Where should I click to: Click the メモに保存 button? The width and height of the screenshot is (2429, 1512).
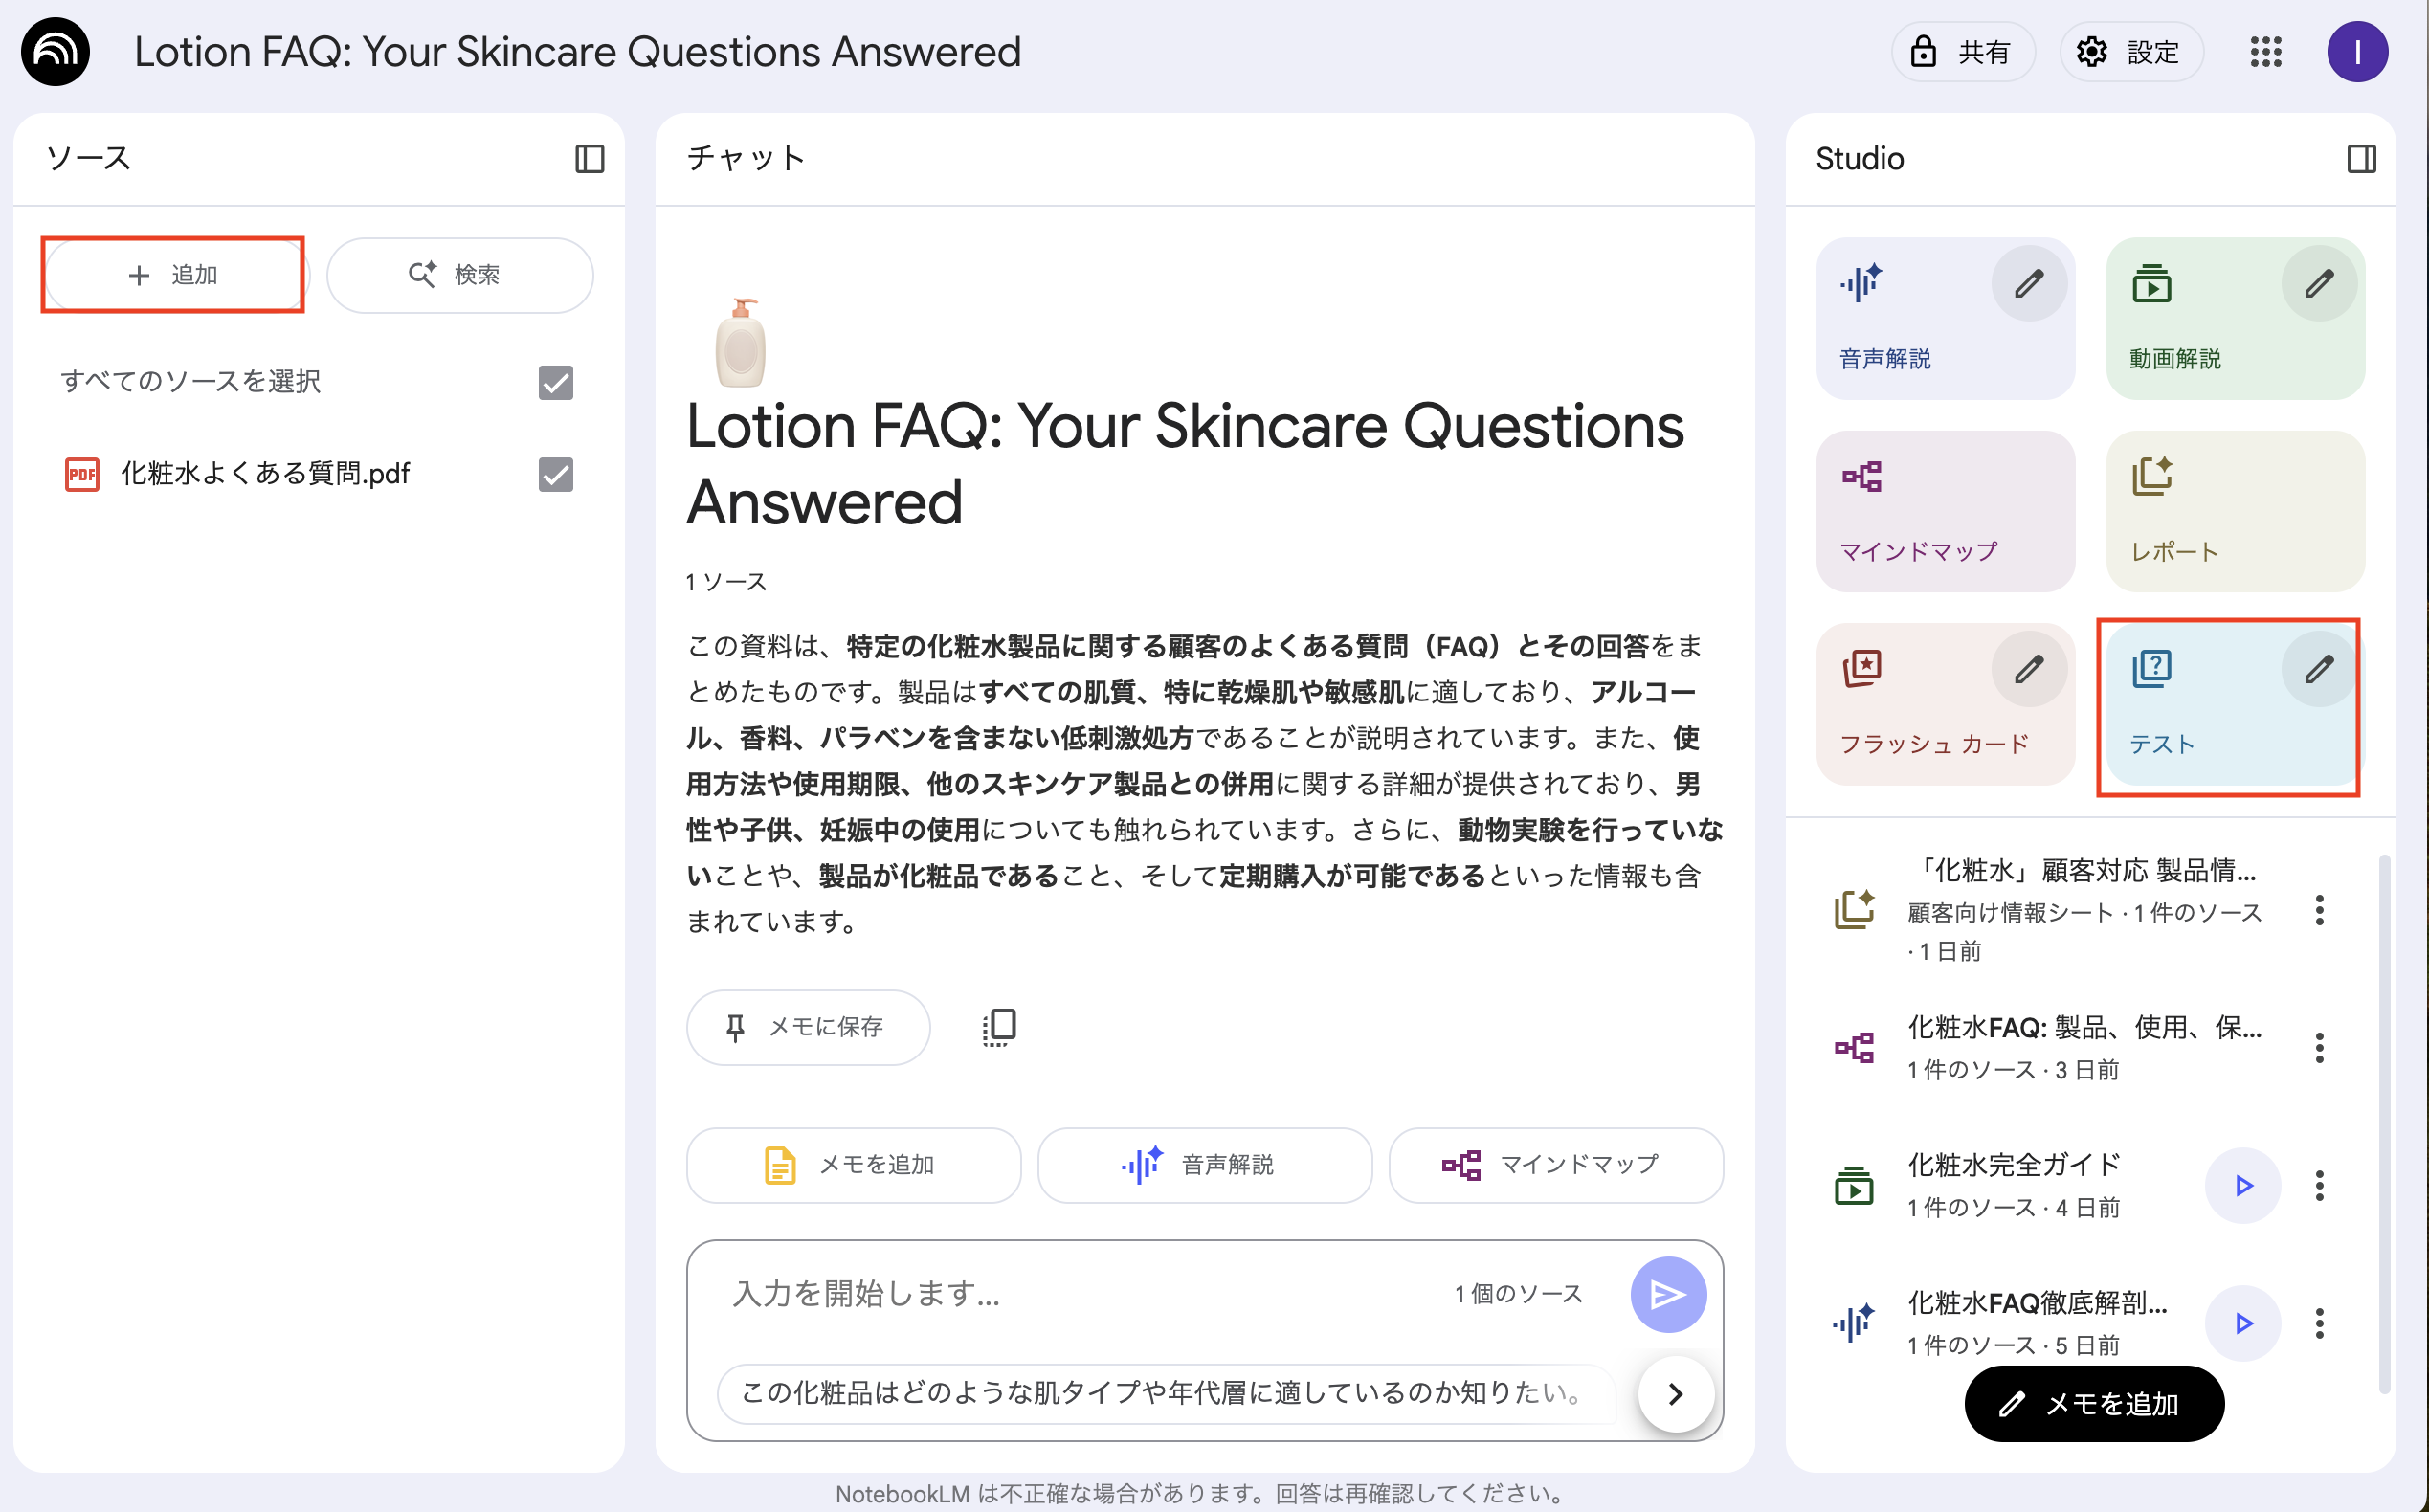click(x=807, y=1027)
